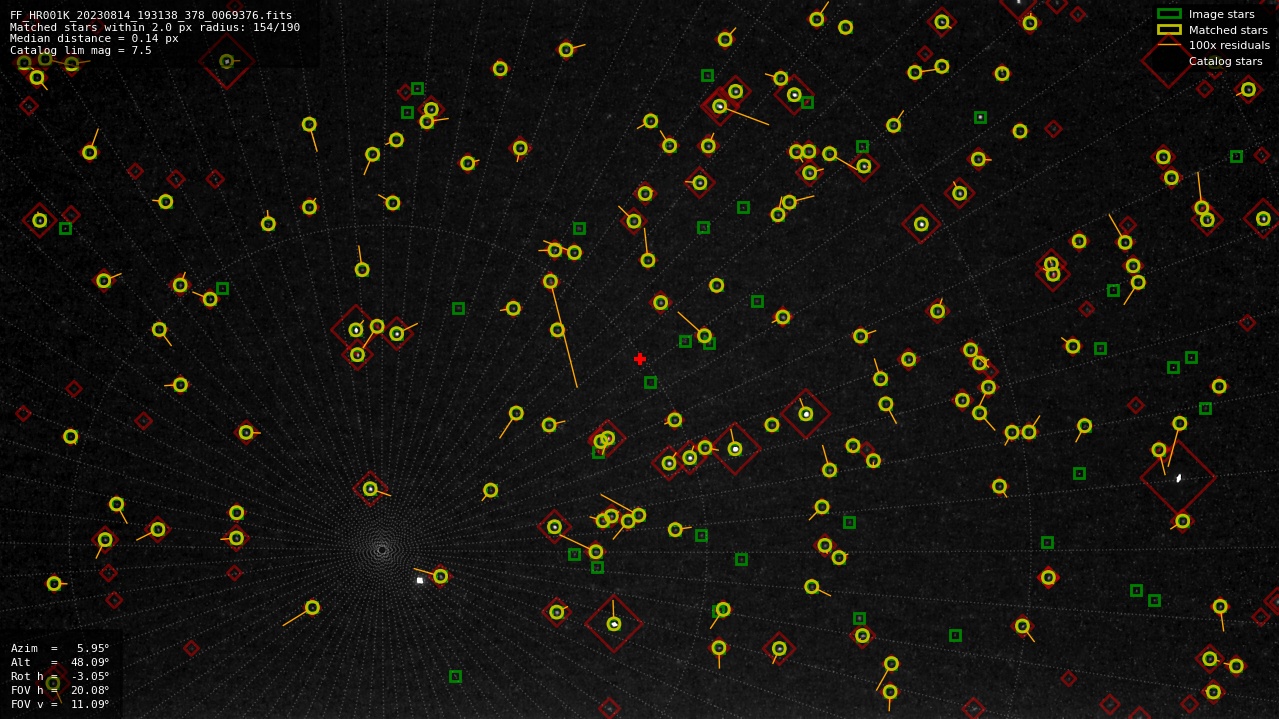Click the 'Catalog stars' legend label
This screenshot has height=719, width=1279.
(x=1225, y=61)
